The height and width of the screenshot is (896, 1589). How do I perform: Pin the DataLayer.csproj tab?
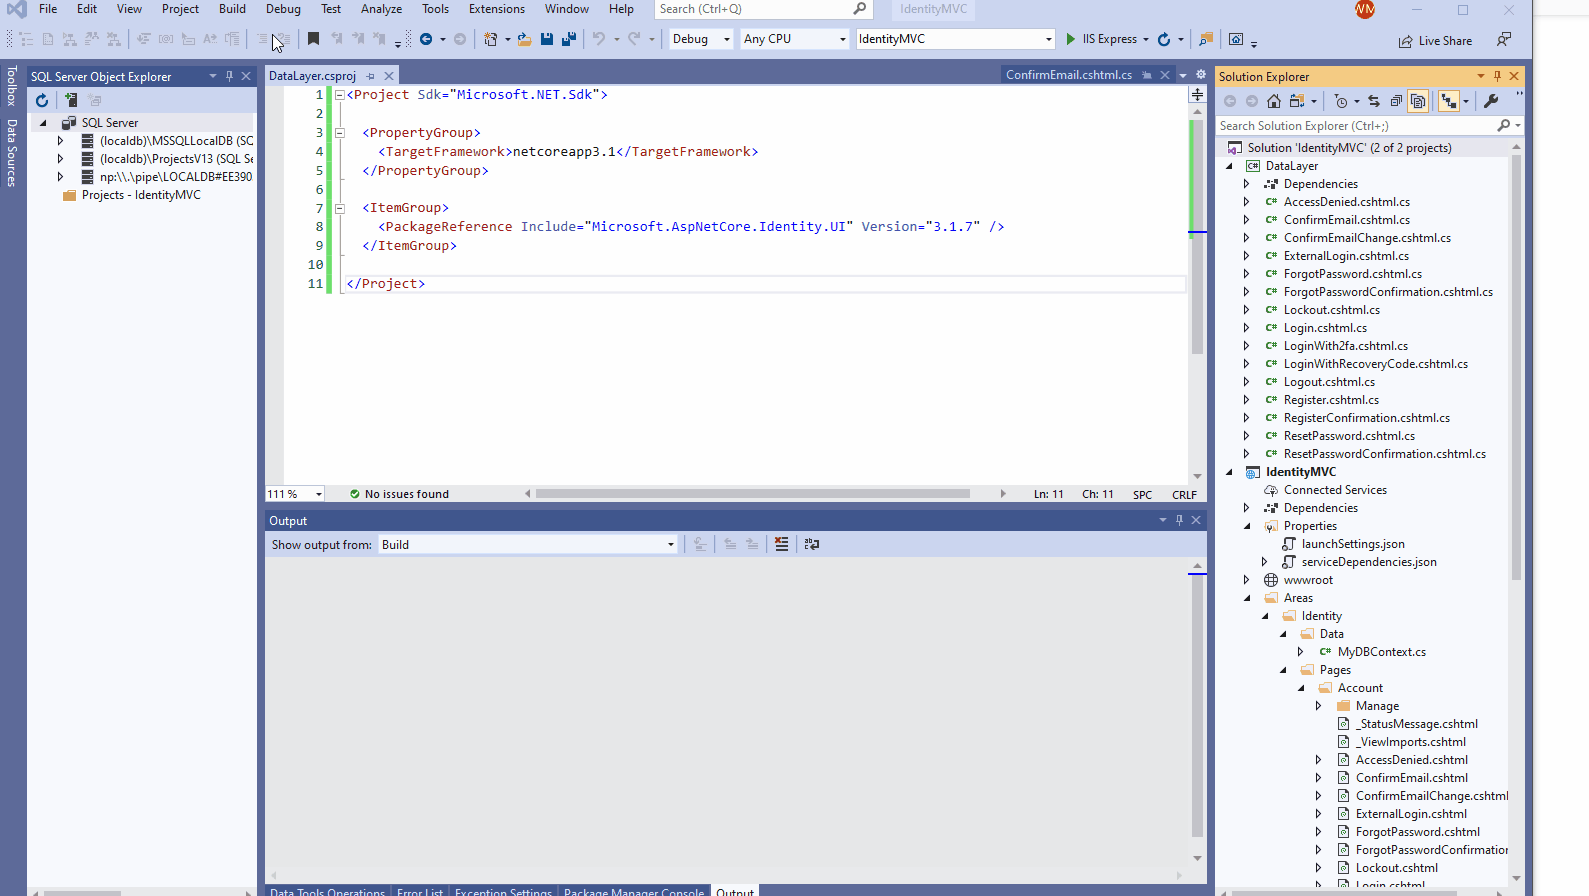click(x=370, y=76)
